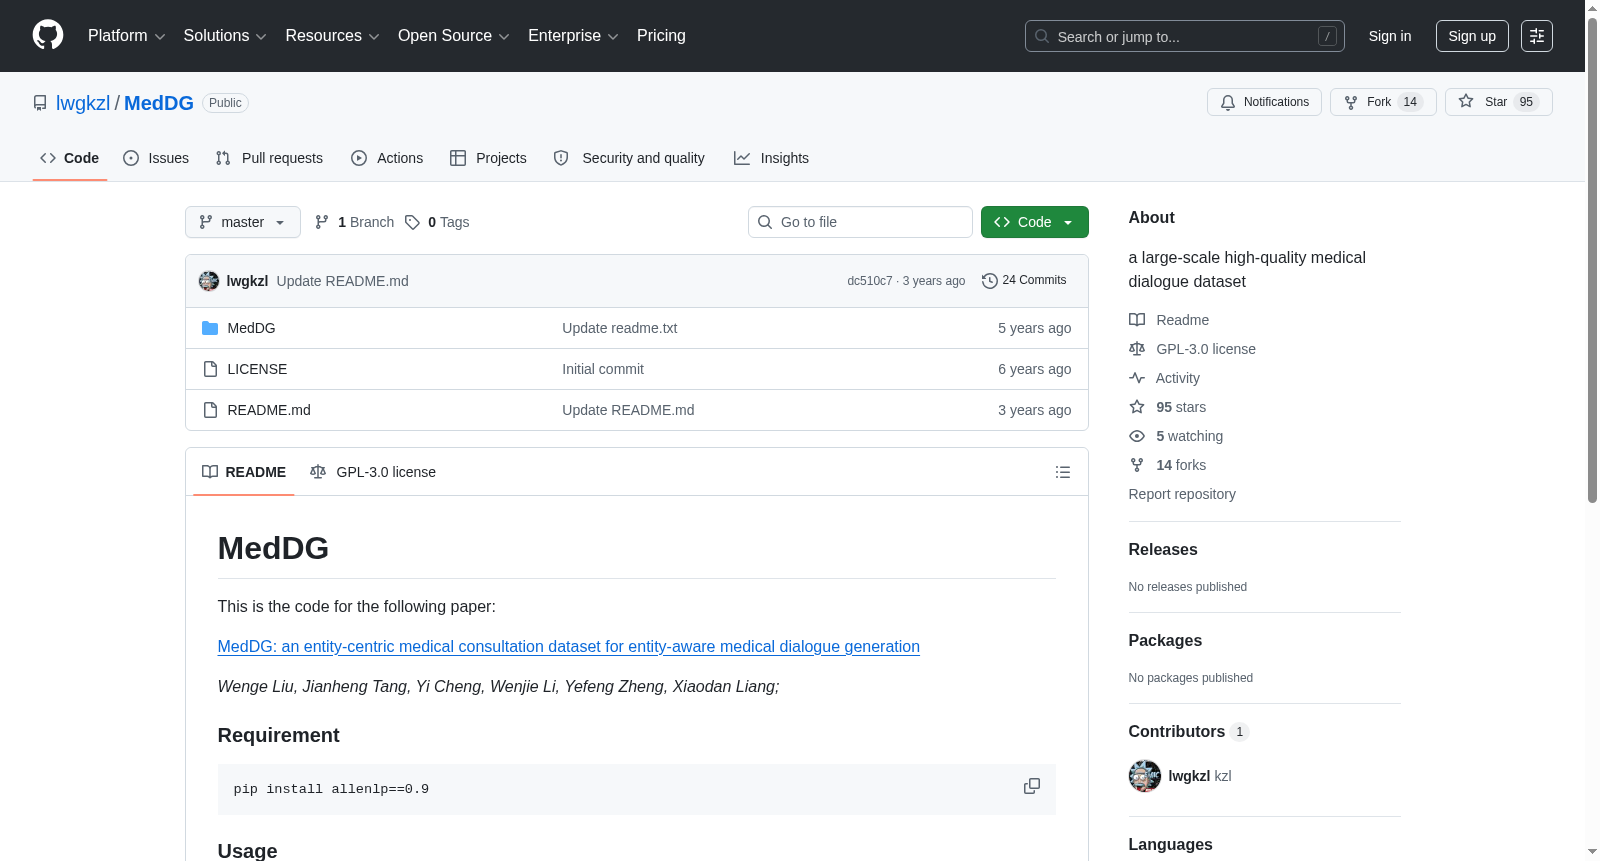Click the Sign up button

[1472, 36]
